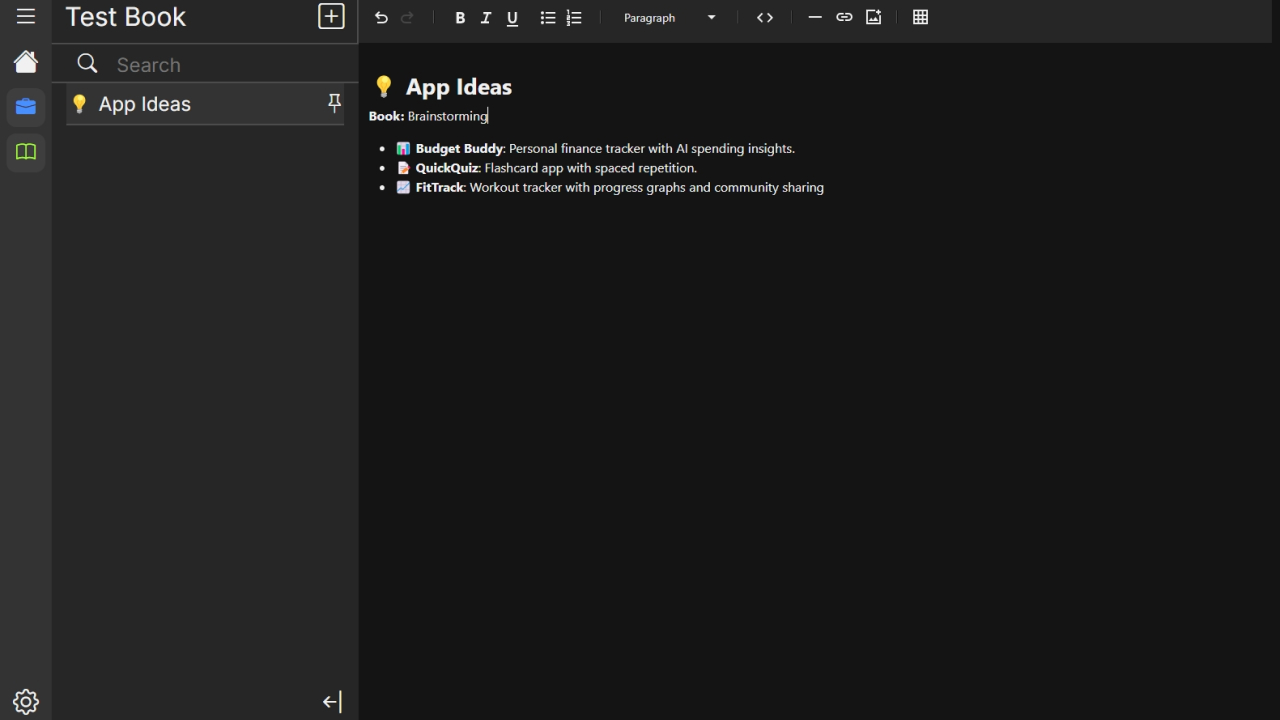This screenshot has width=1280, height=720.
Task: Open the green book sidebar icon
Action: [26, 152]
